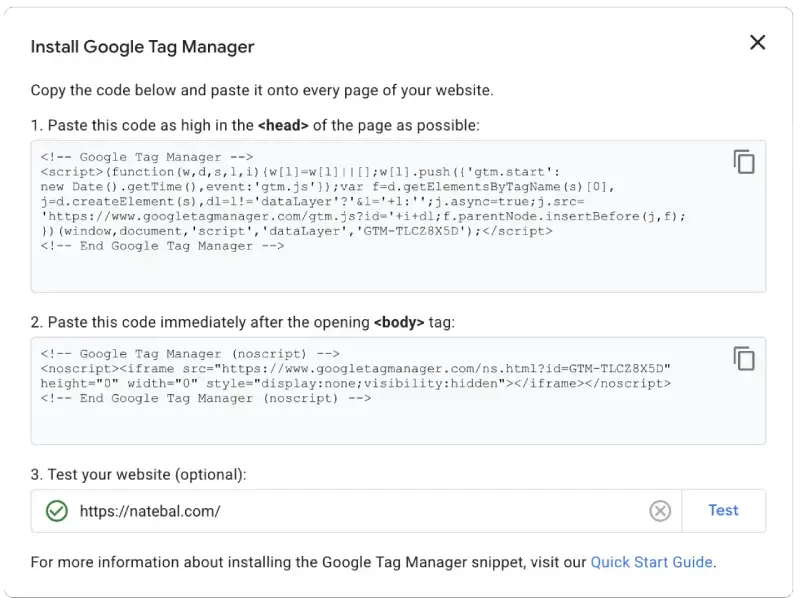
Task: Click the '<!-- End Google Tag Manager (noscript) -->' line
Action: pos(206,398)
